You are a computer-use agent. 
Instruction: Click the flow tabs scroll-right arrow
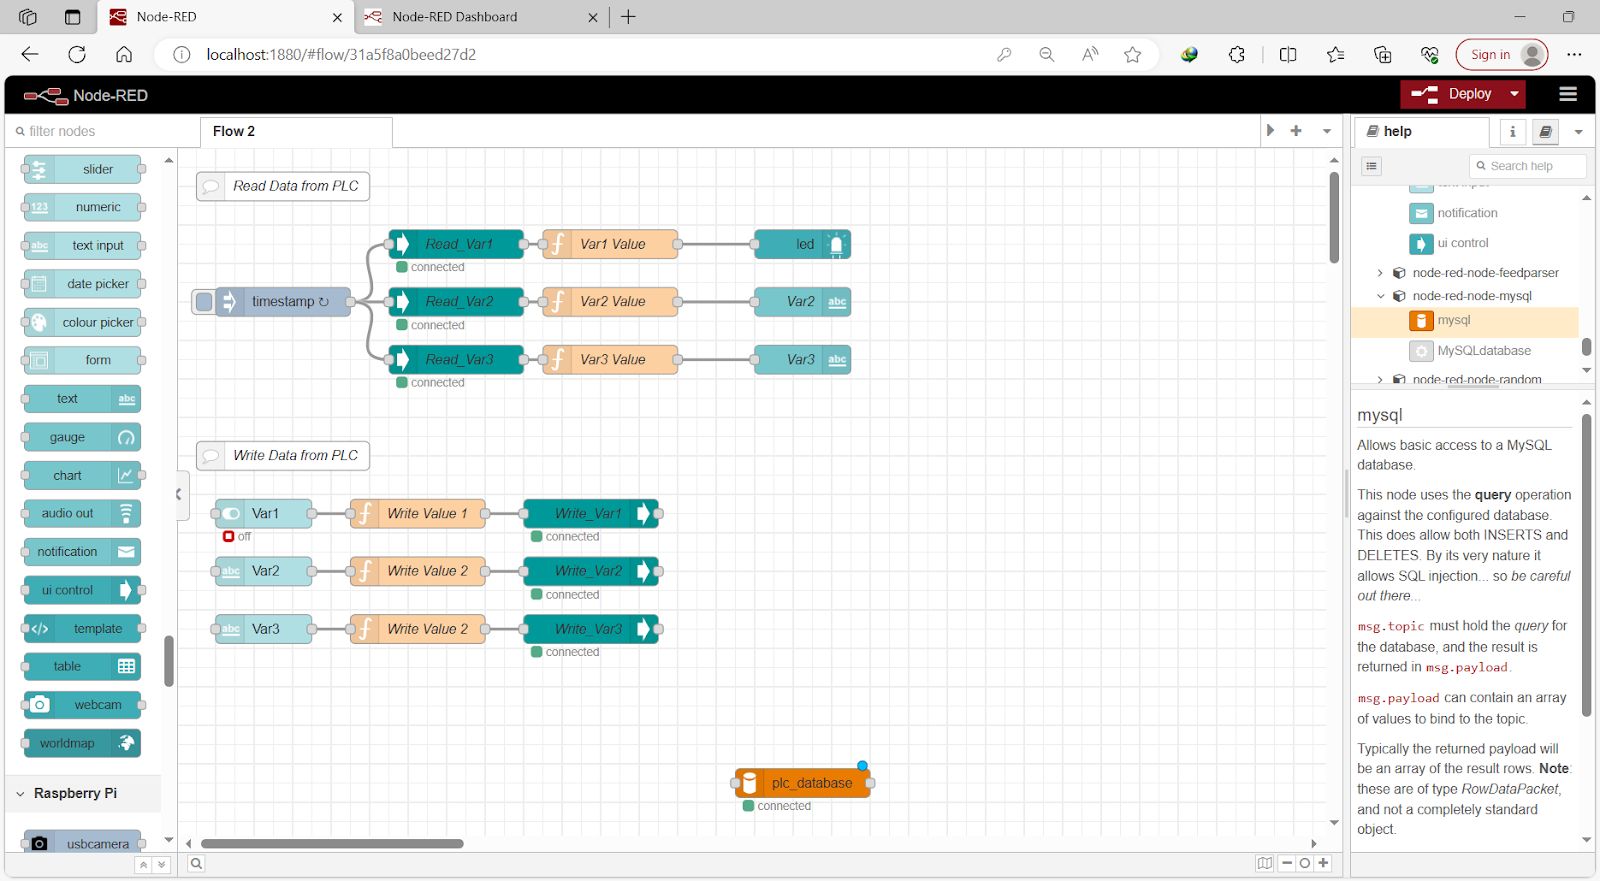click(1270, 131)
